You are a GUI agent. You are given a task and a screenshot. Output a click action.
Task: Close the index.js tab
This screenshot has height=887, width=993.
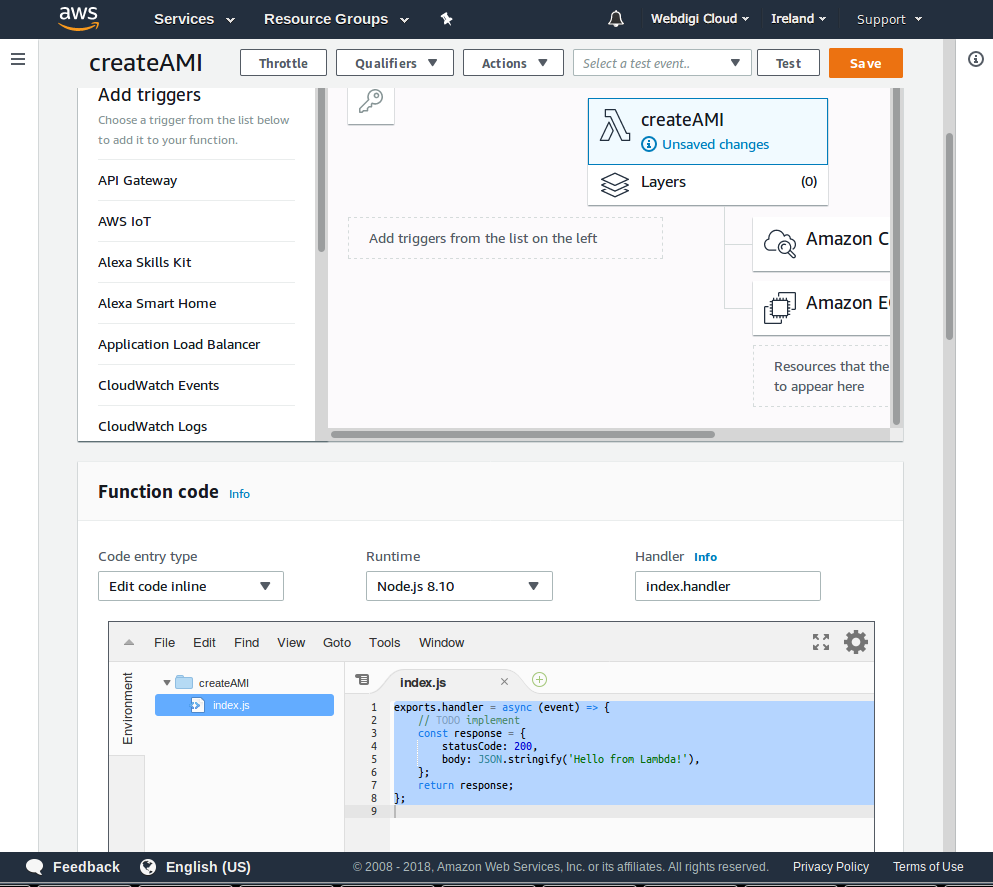(504, 682)
